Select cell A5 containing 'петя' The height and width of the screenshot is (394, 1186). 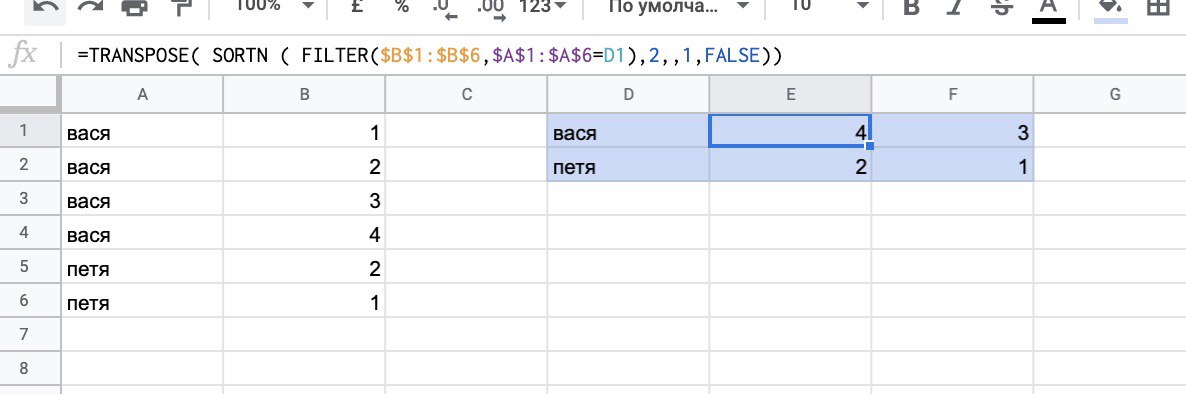coord(142,266)
